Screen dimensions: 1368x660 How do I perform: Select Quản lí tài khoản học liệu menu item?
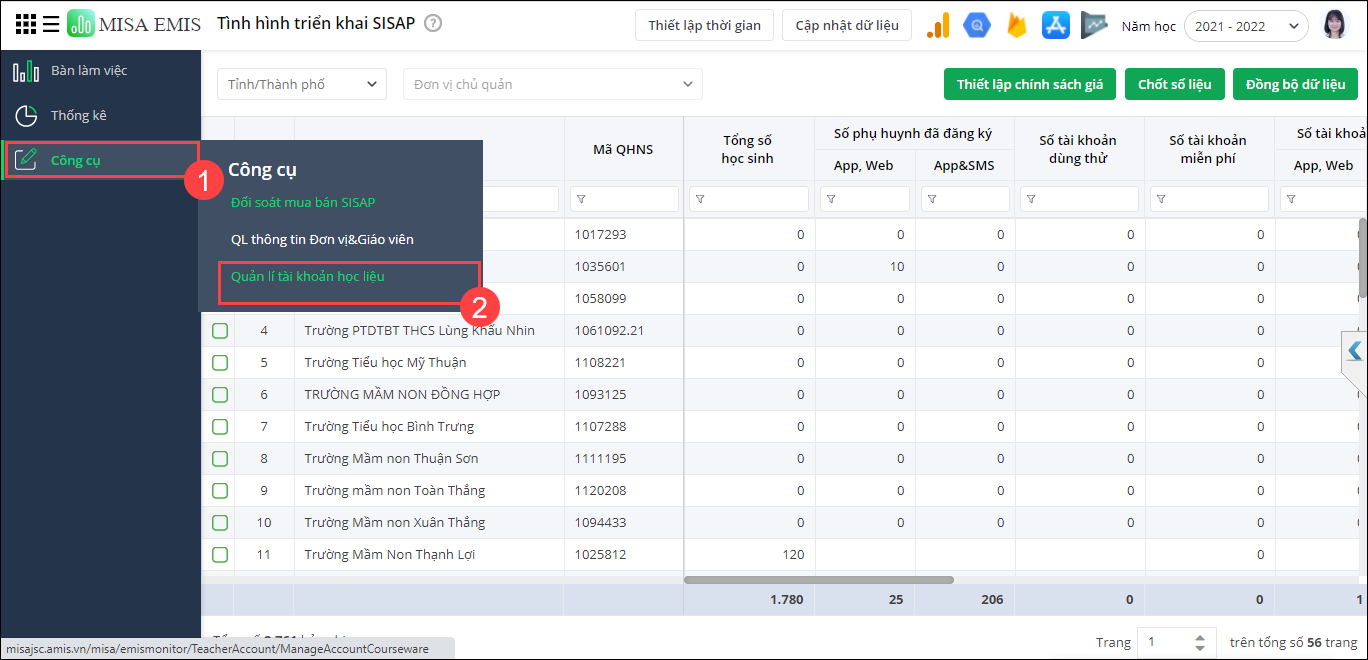(x=308, y=276)
